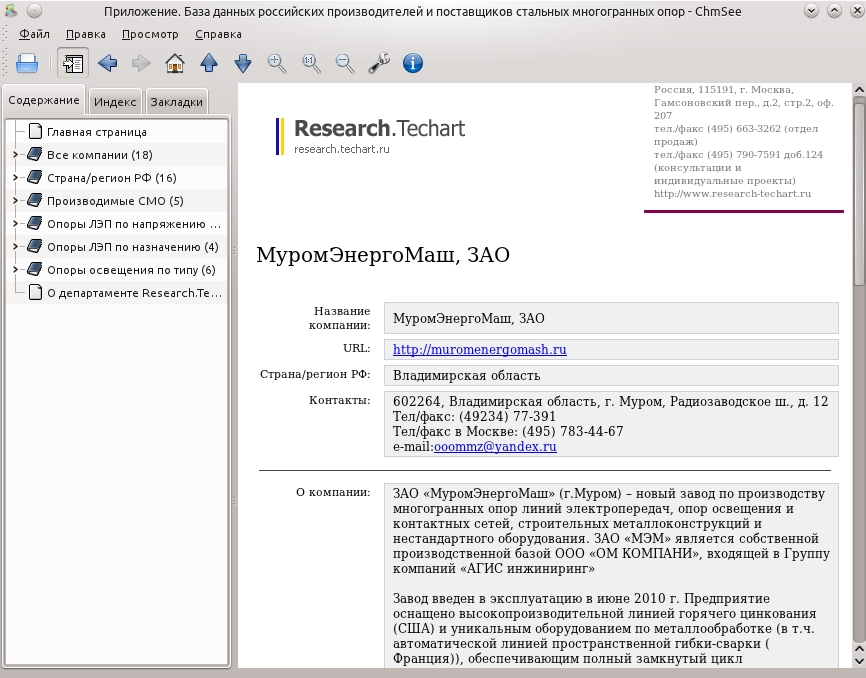
Task: Expand the Опоры освещения по типу (6) node
Action: (15, 269)
